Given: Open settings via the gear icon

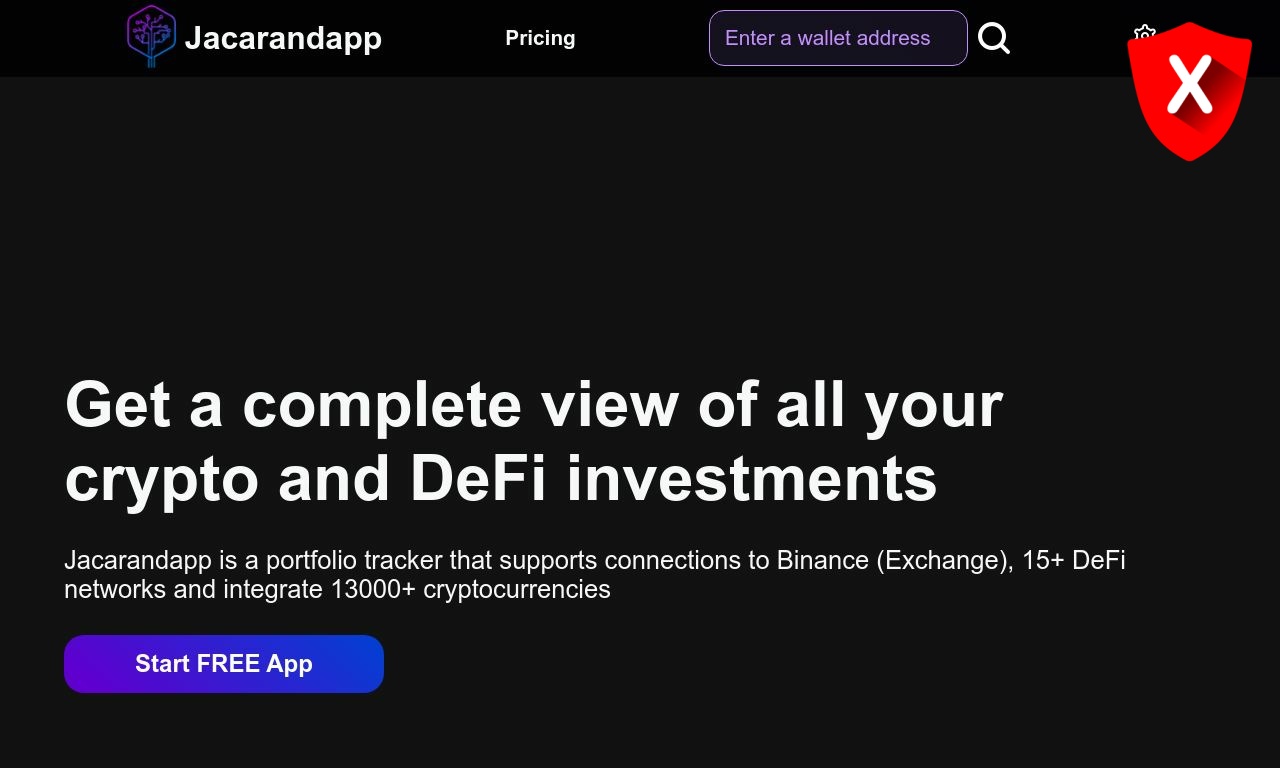Looking at the screenshot, I should pos(1144,33).
